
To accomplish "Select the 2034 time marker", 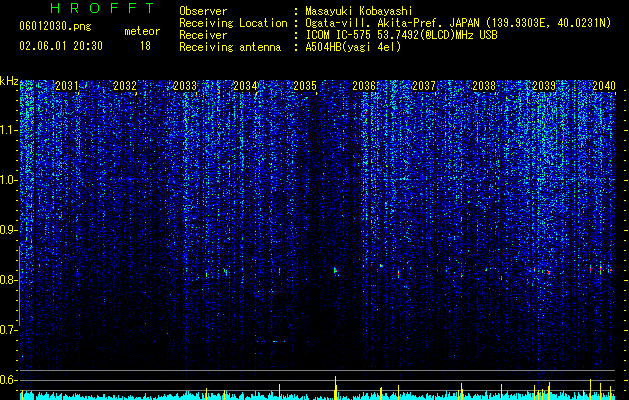I will click(245, 85).
